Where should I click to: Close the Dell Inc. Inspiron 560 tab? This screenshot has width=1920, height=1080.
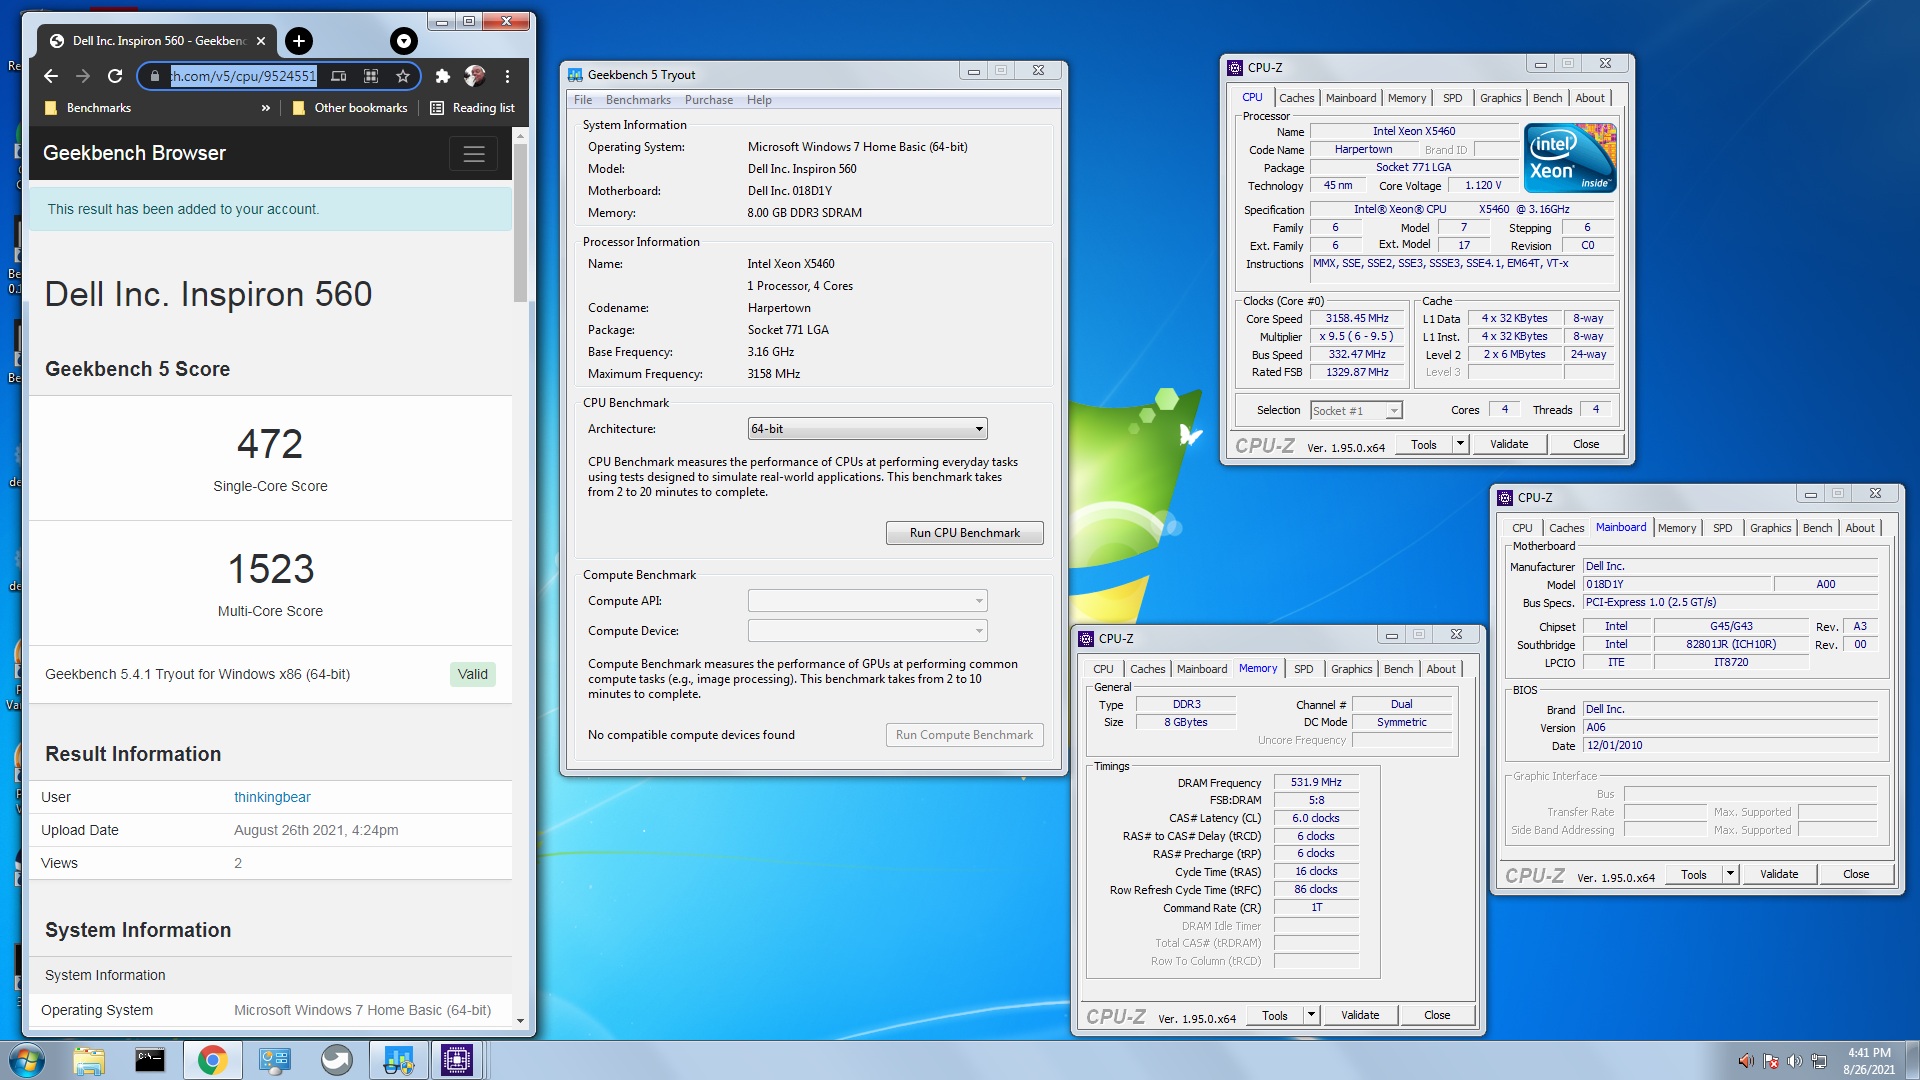(x=261, y=41)
